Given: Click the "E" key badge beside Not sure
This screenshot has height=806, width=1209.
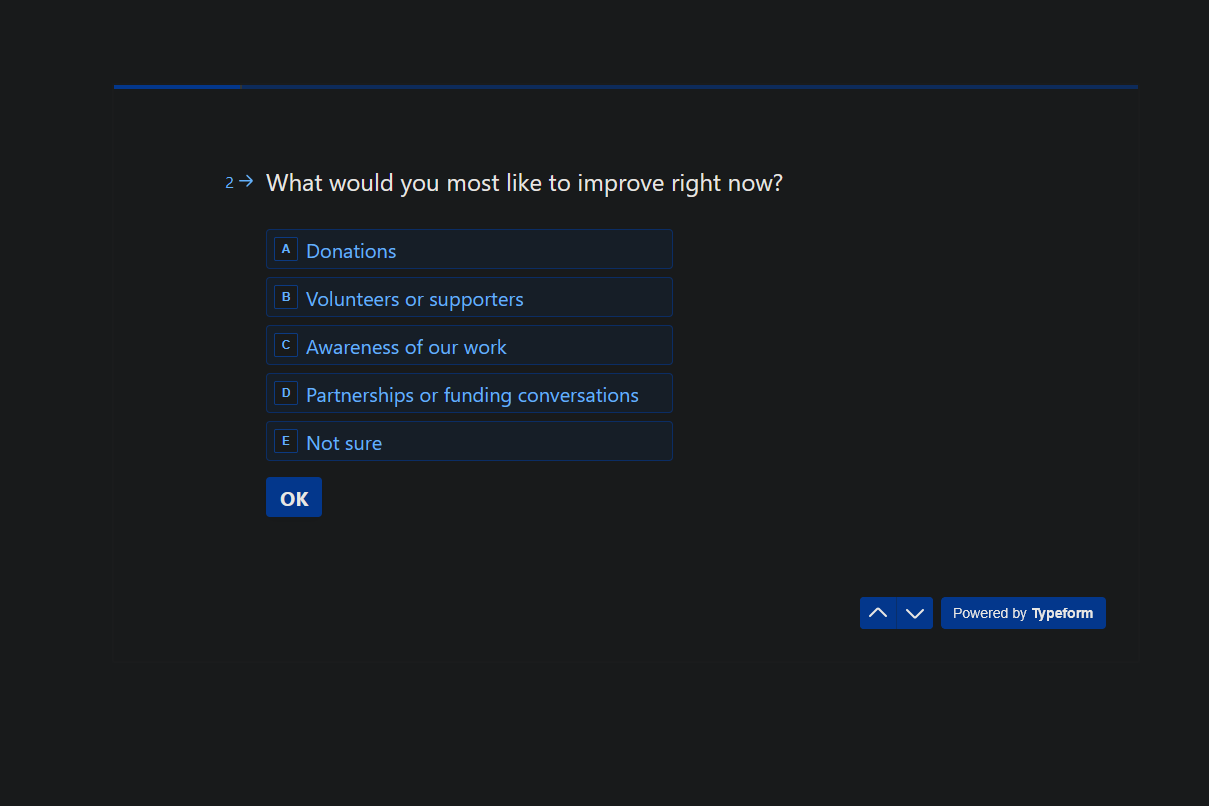Looking at the screenshot, I should (286, 441).
